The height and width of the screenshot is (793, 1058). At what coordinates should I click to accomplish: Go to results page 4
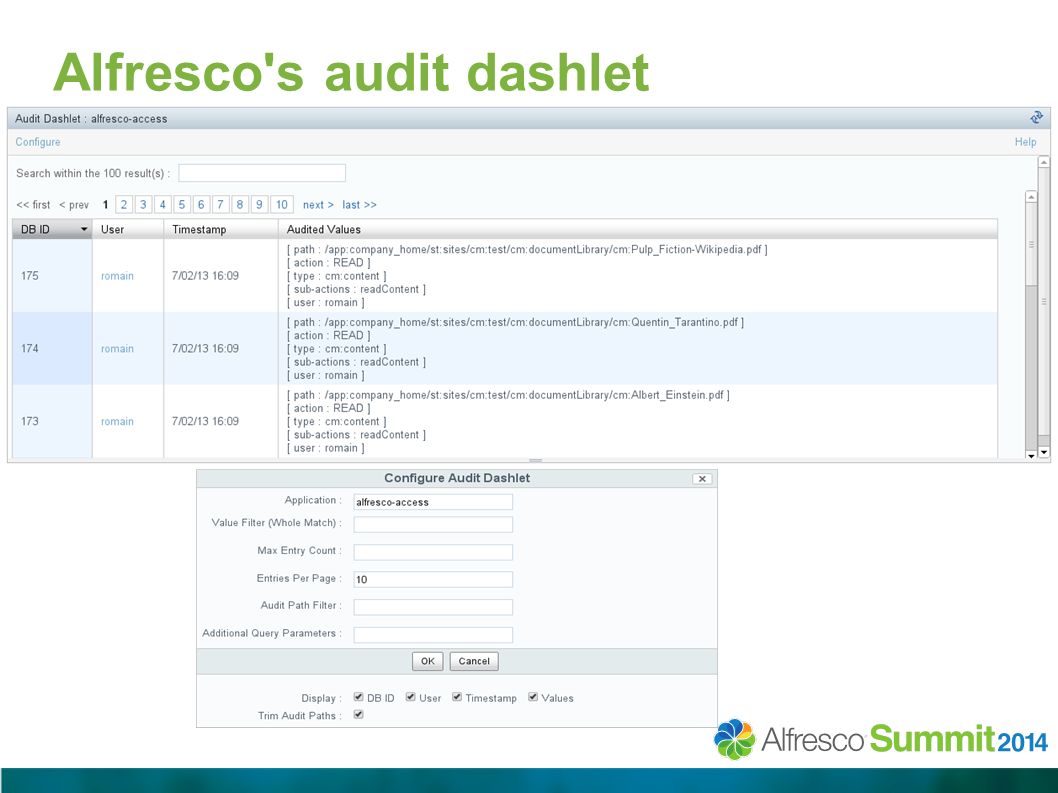coord(162,204)
